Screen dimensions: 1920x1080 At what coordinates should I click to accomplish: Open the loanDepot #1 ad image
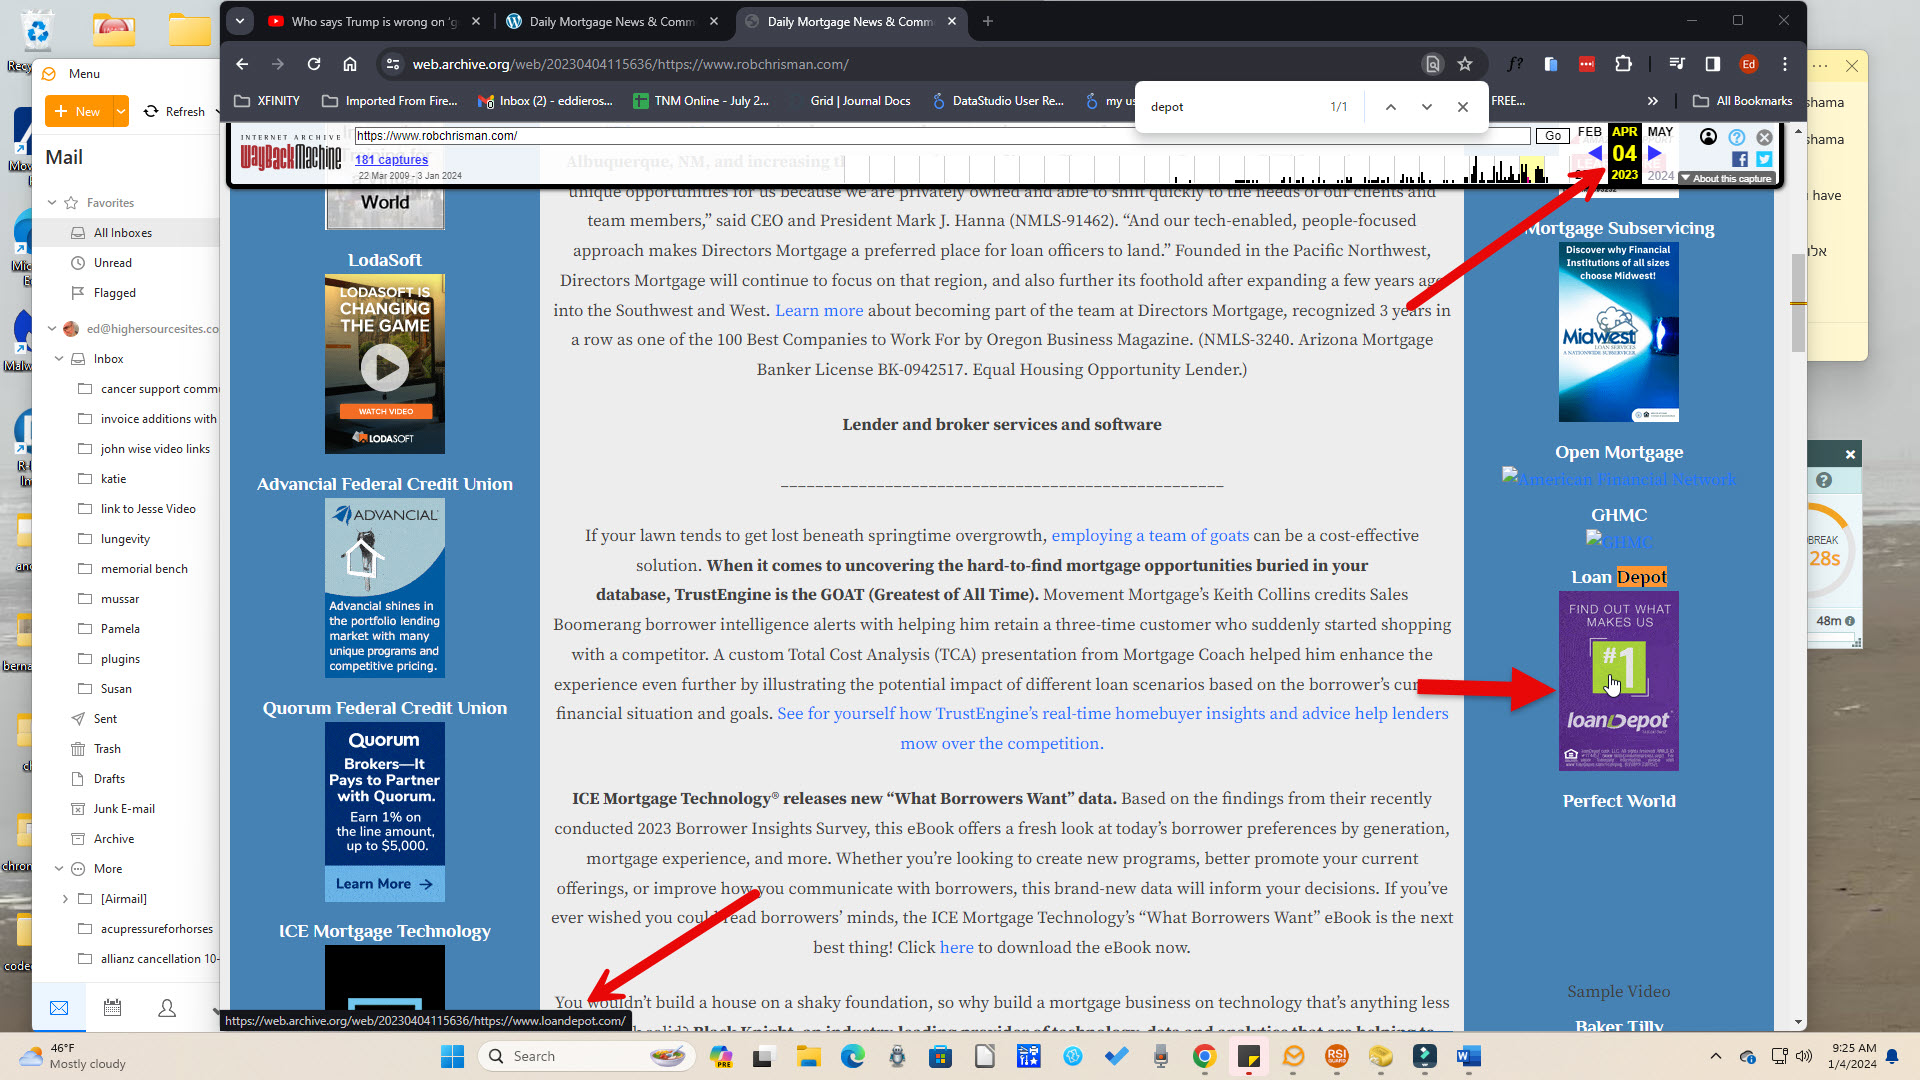(x=1619, y=681)
